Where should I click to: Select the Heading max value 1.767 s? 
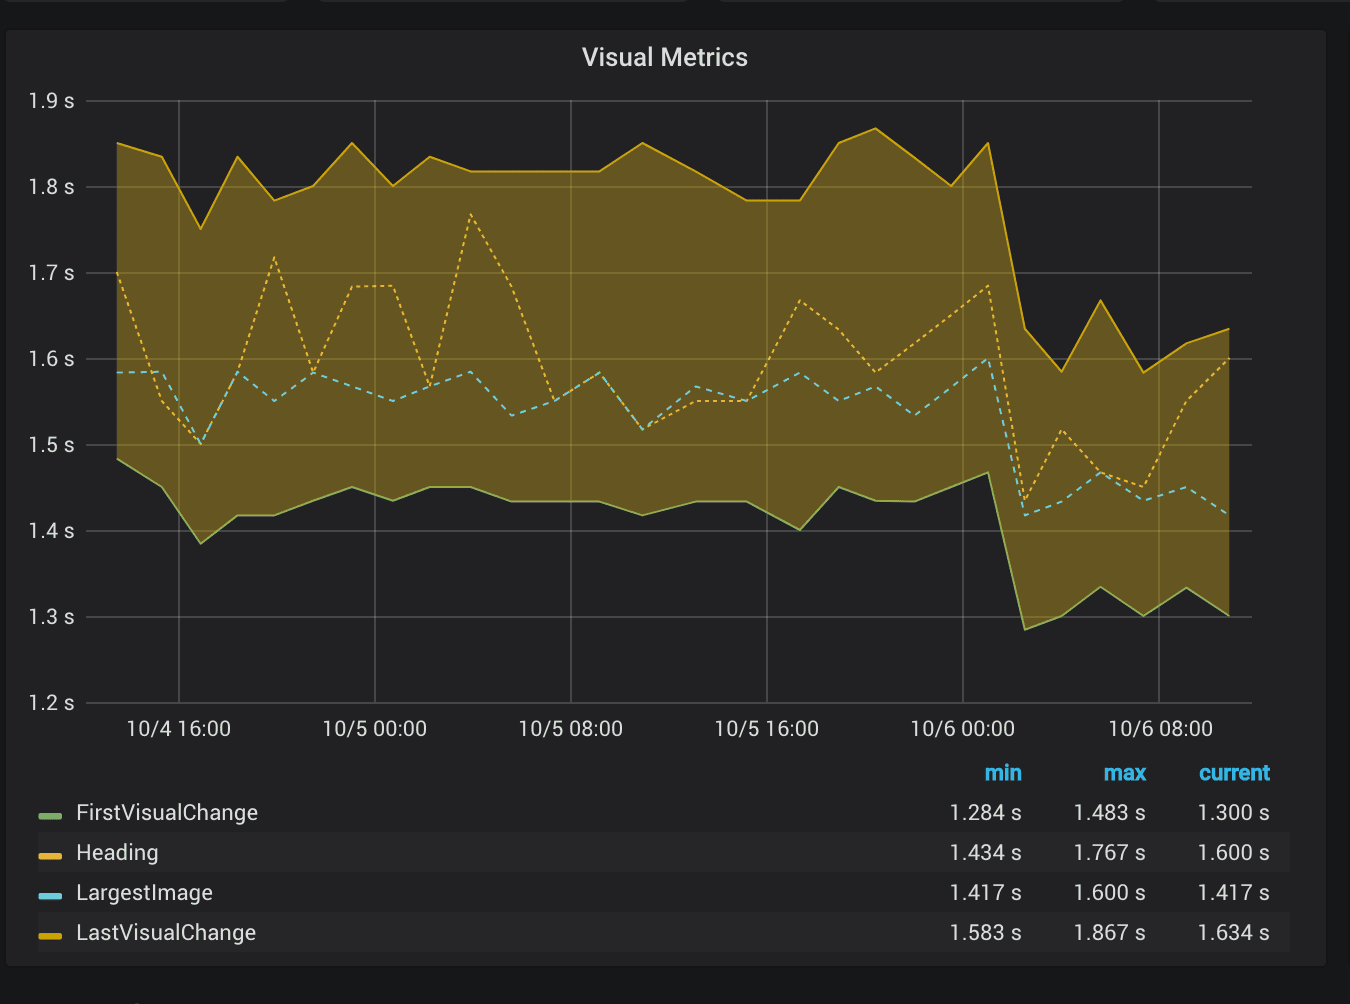pos(1109,853)
